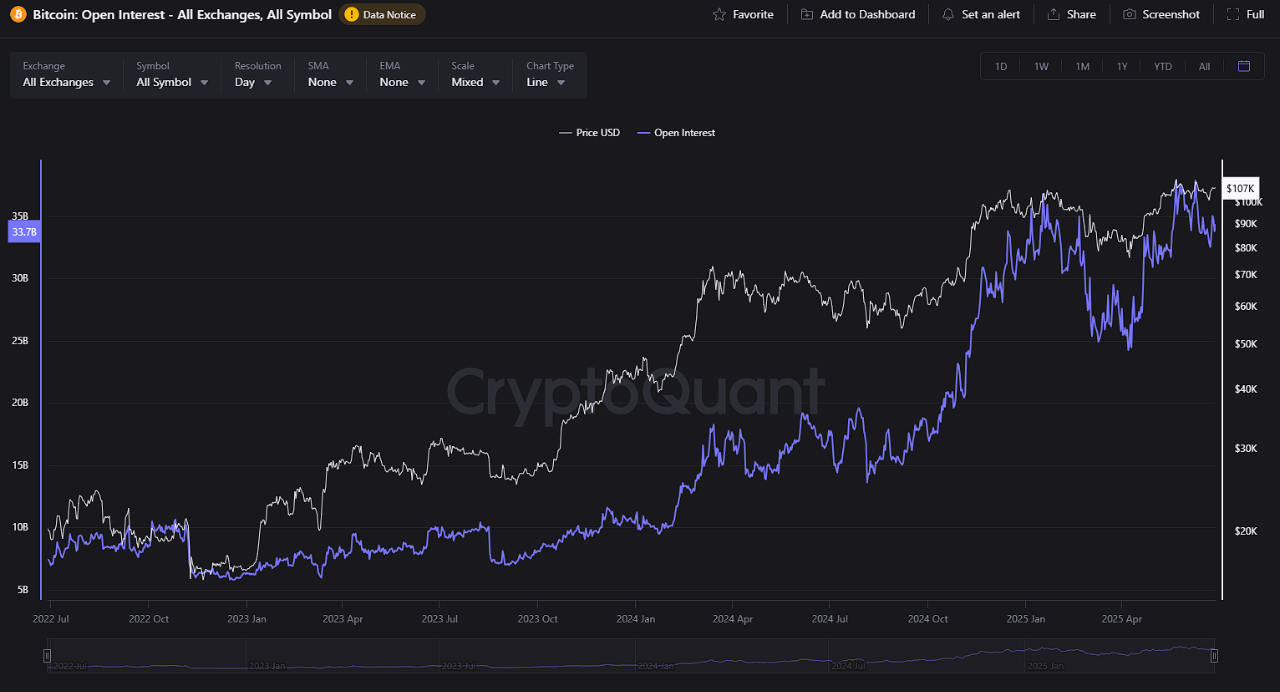Toggle the Open Interest legend series
Image resolution: width=1280 pixels, height=692 pixels.
coord(676,133)
